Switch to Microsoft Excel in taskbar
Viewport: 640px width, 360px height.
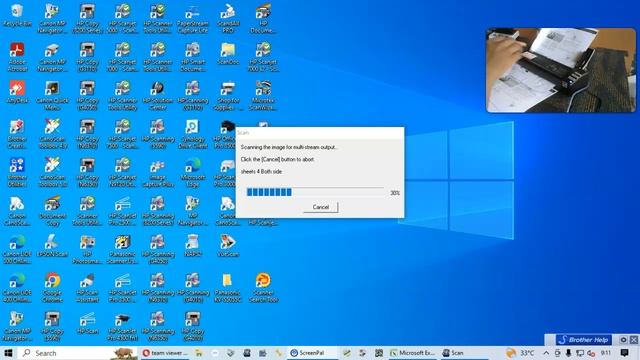point(413,353)
